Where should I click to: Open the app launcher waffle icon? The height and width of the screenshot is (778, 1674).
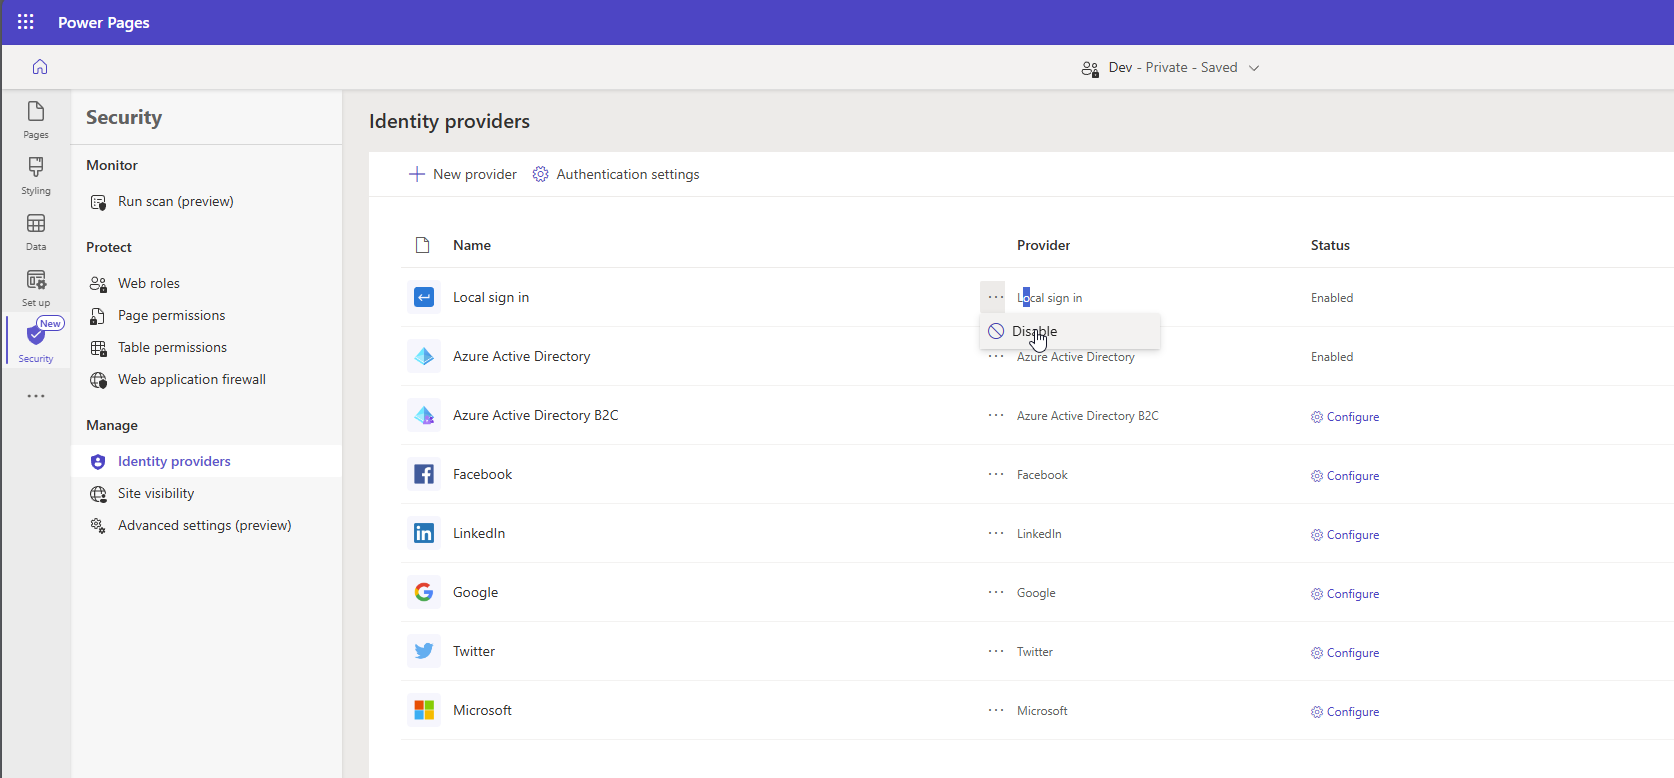[x=26, y=22]
